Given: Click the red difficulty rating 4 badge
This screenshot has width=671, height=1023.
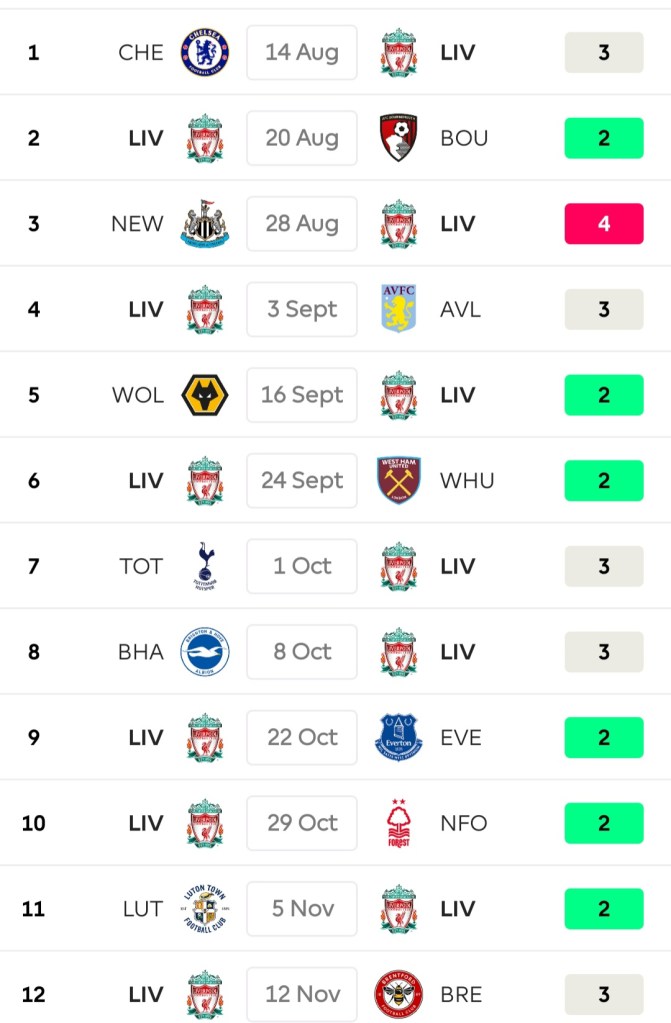Looking at the screenshot, I should (x=603, y=223).
